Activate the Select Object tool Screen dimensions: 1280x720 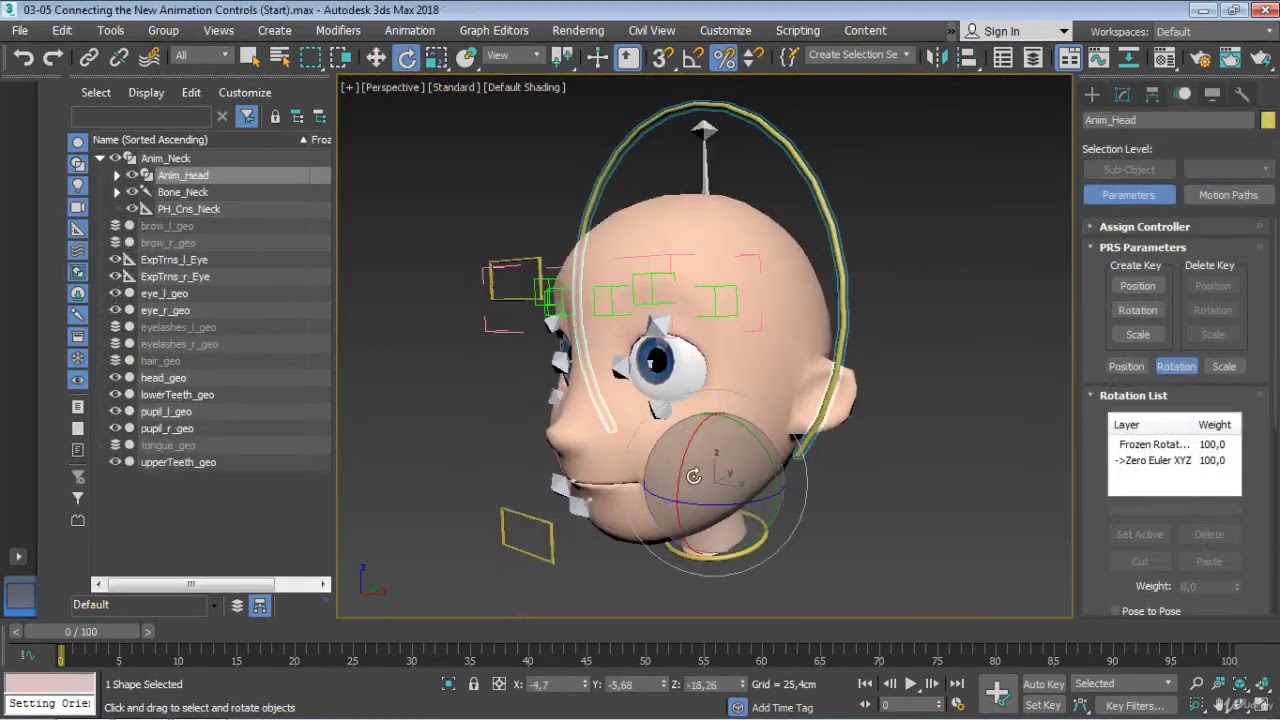tap(250, 58)
